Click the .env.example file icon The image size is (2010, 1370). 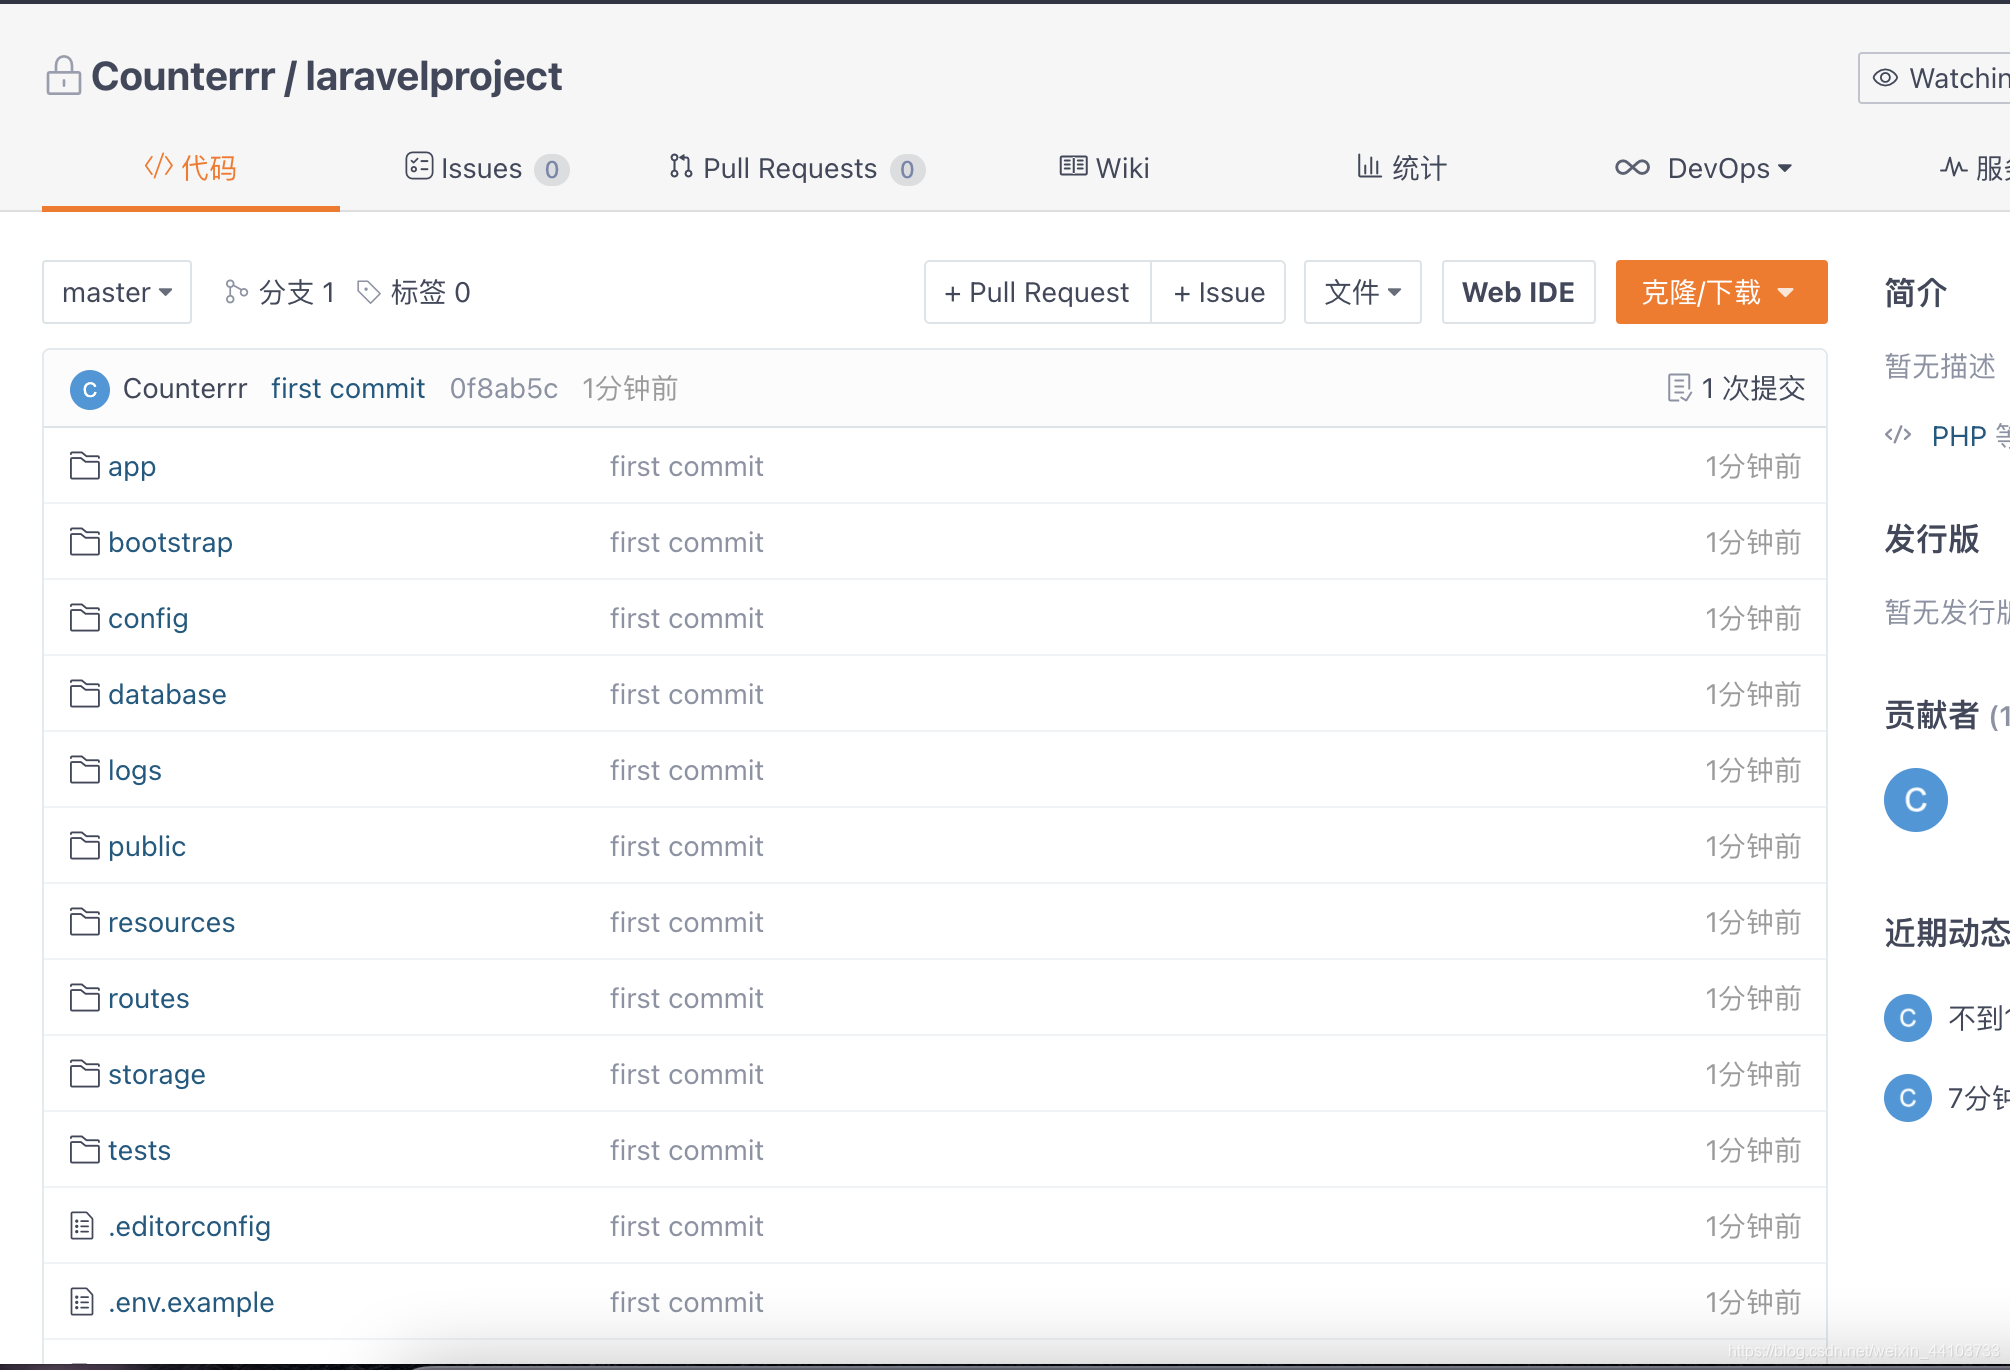point(83,1301)
